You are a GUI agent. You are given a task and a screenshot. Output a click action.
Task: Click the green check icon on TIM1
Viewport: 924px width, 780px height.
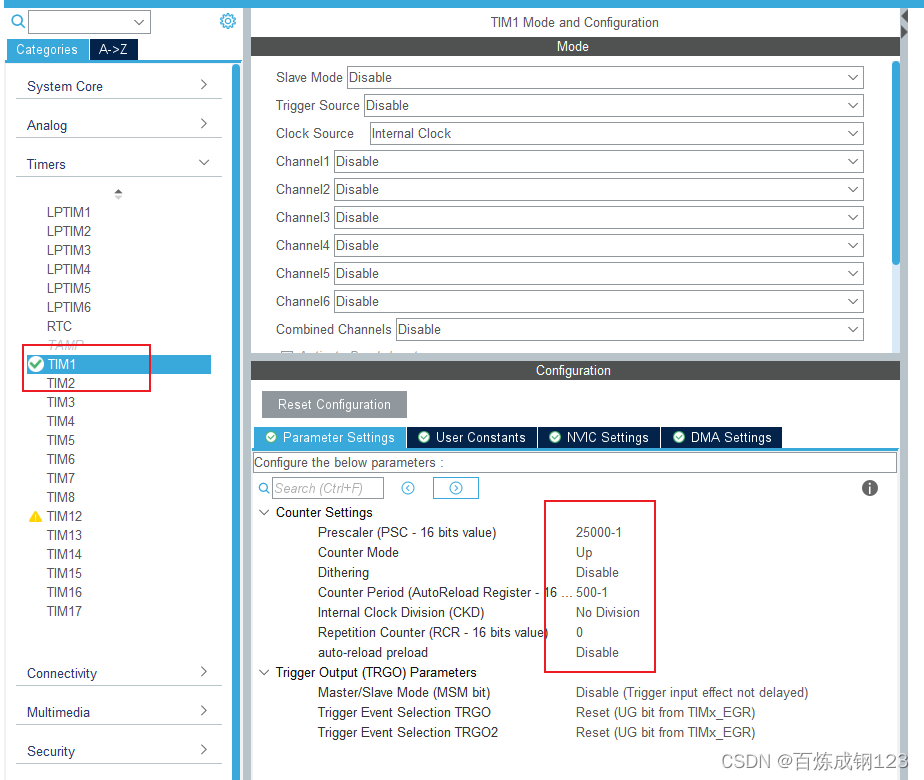(38, 364)
